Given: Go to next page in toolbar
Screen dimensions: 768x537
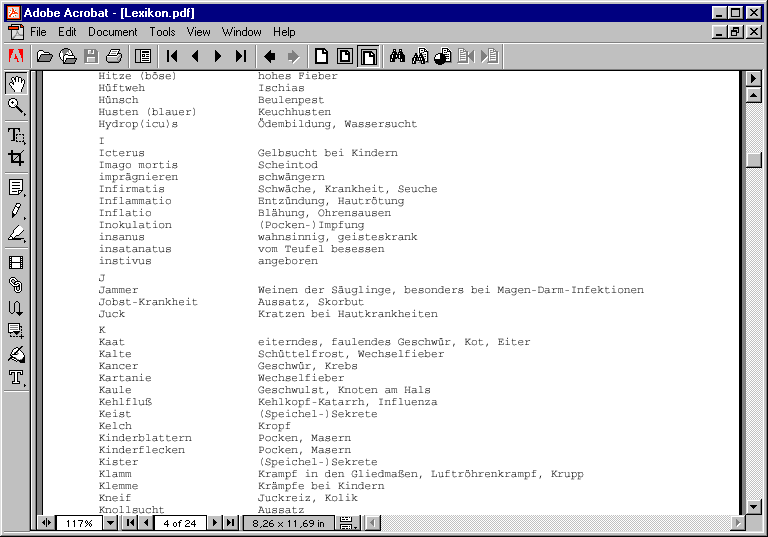Looking at the screenshot, I should (x=218, y=56).
